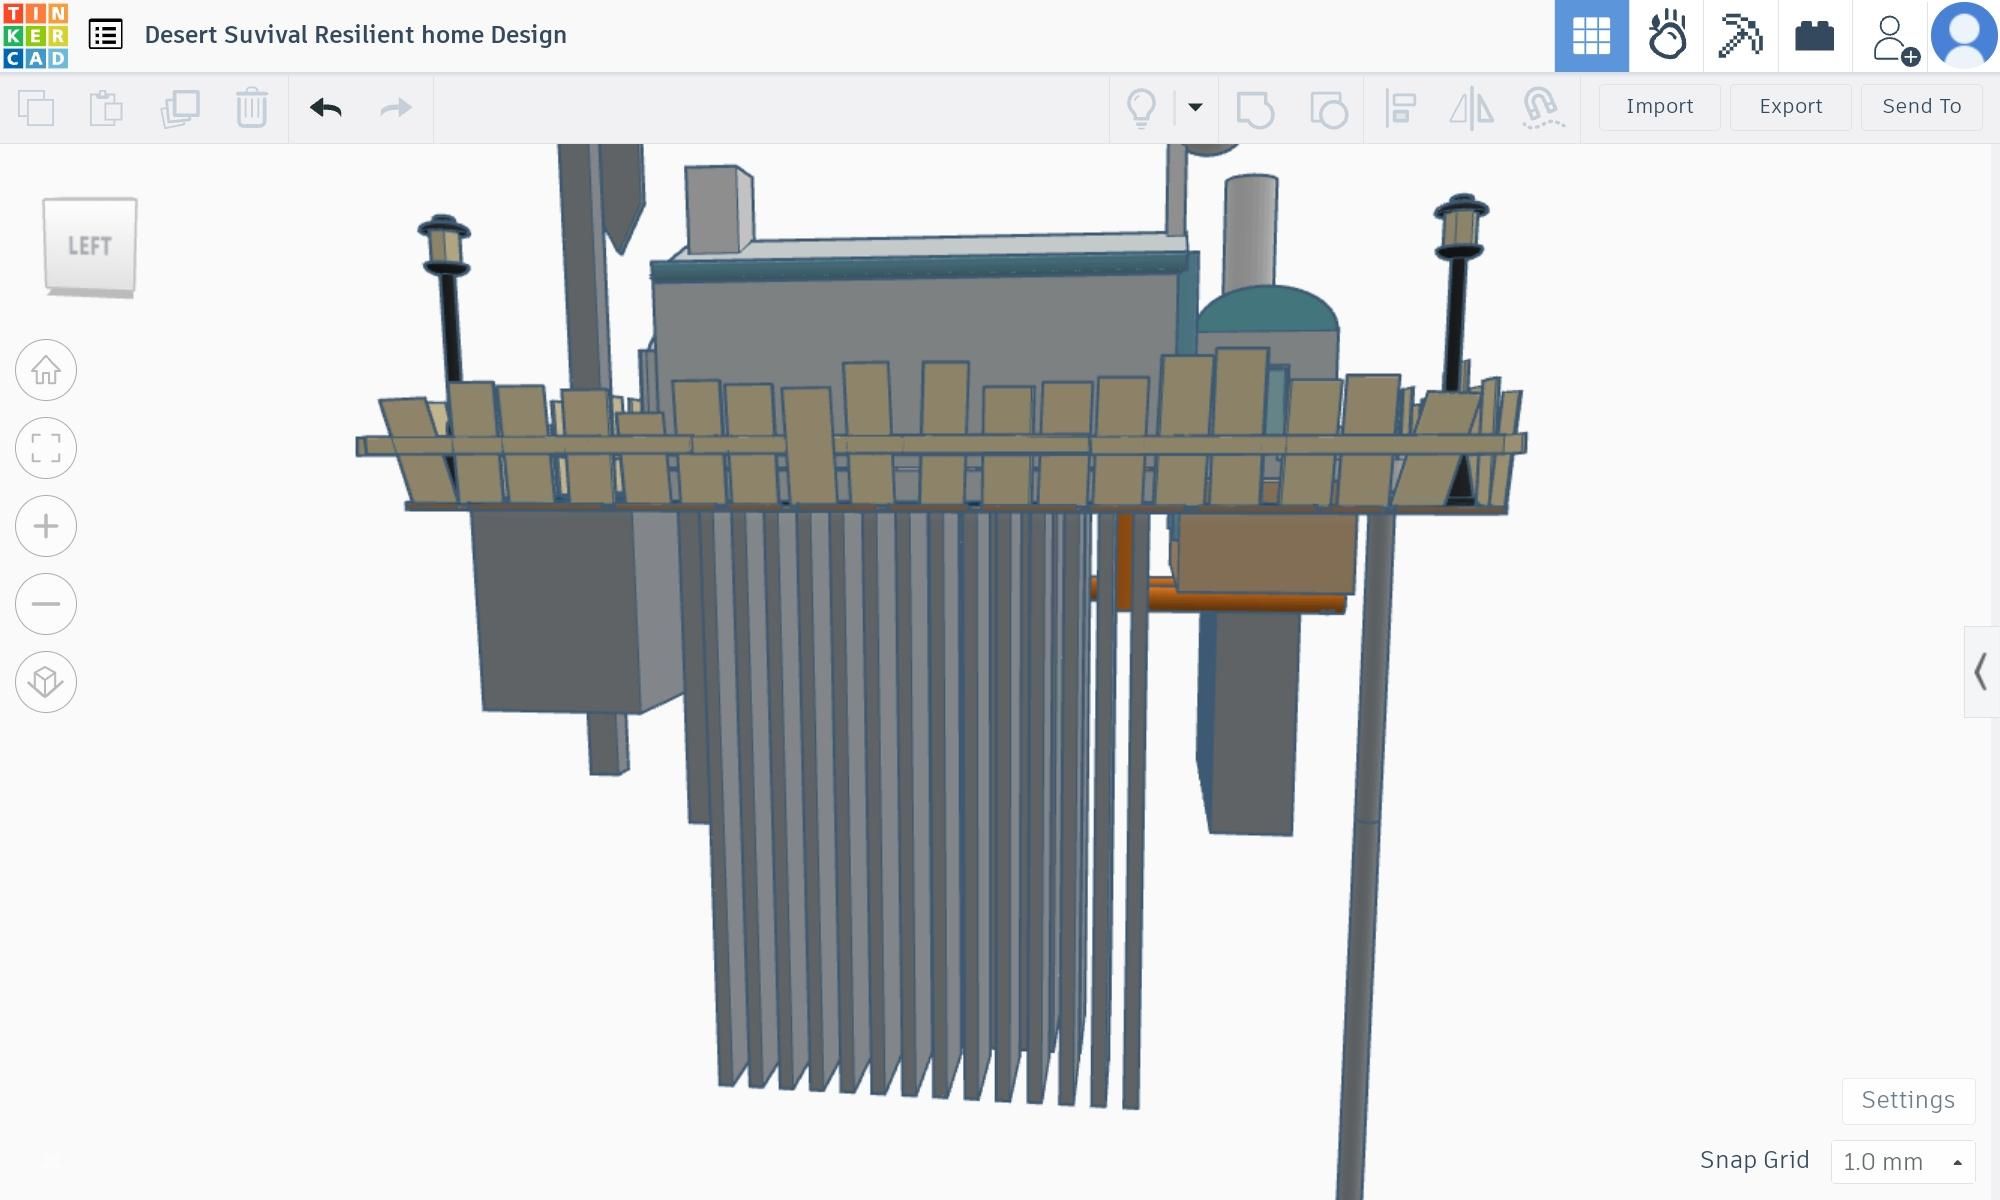The width and height of the screenshot is (2000, 1200).
Task: Switch to Bricks mode
Action: point(1814,36)
